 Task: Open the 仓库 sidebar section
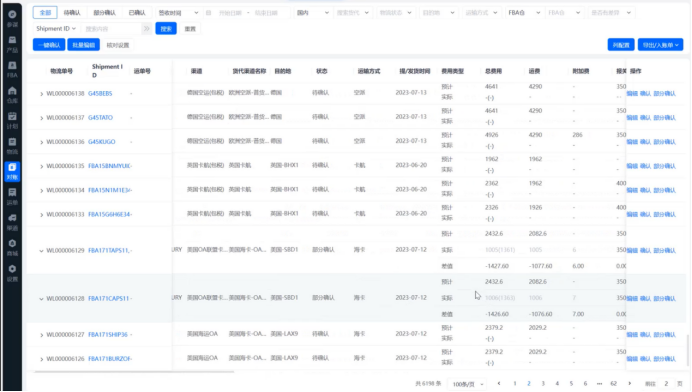click(12, 94)
